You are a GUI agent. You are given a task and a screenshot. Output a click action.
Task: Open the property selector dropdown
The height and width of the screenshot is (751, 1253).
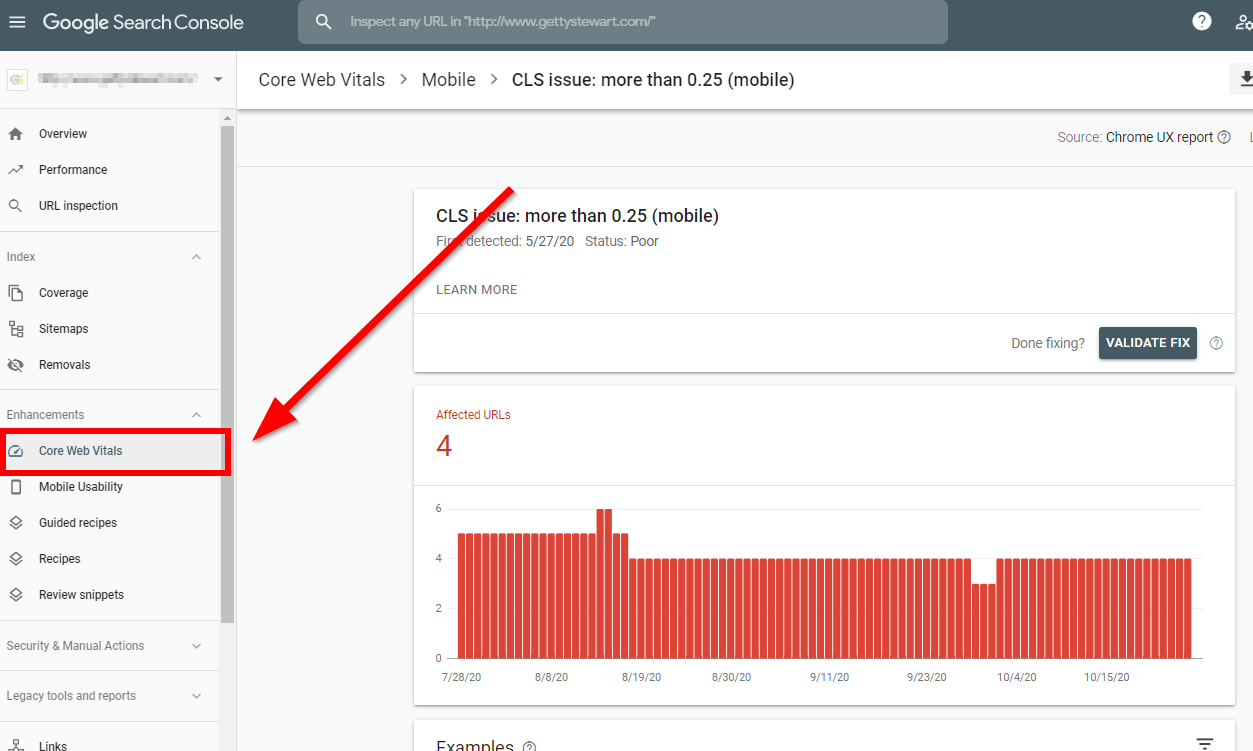(x=218, y=80)
